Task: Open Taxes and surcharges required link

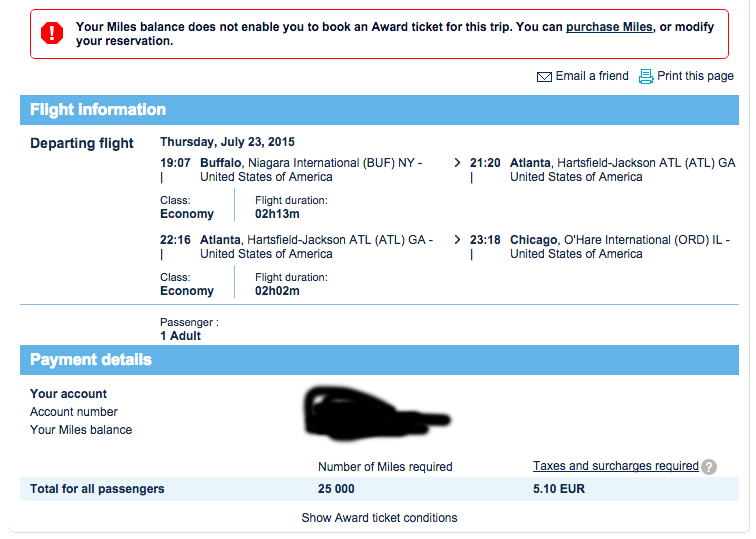Action: click(x=615, y=466)
